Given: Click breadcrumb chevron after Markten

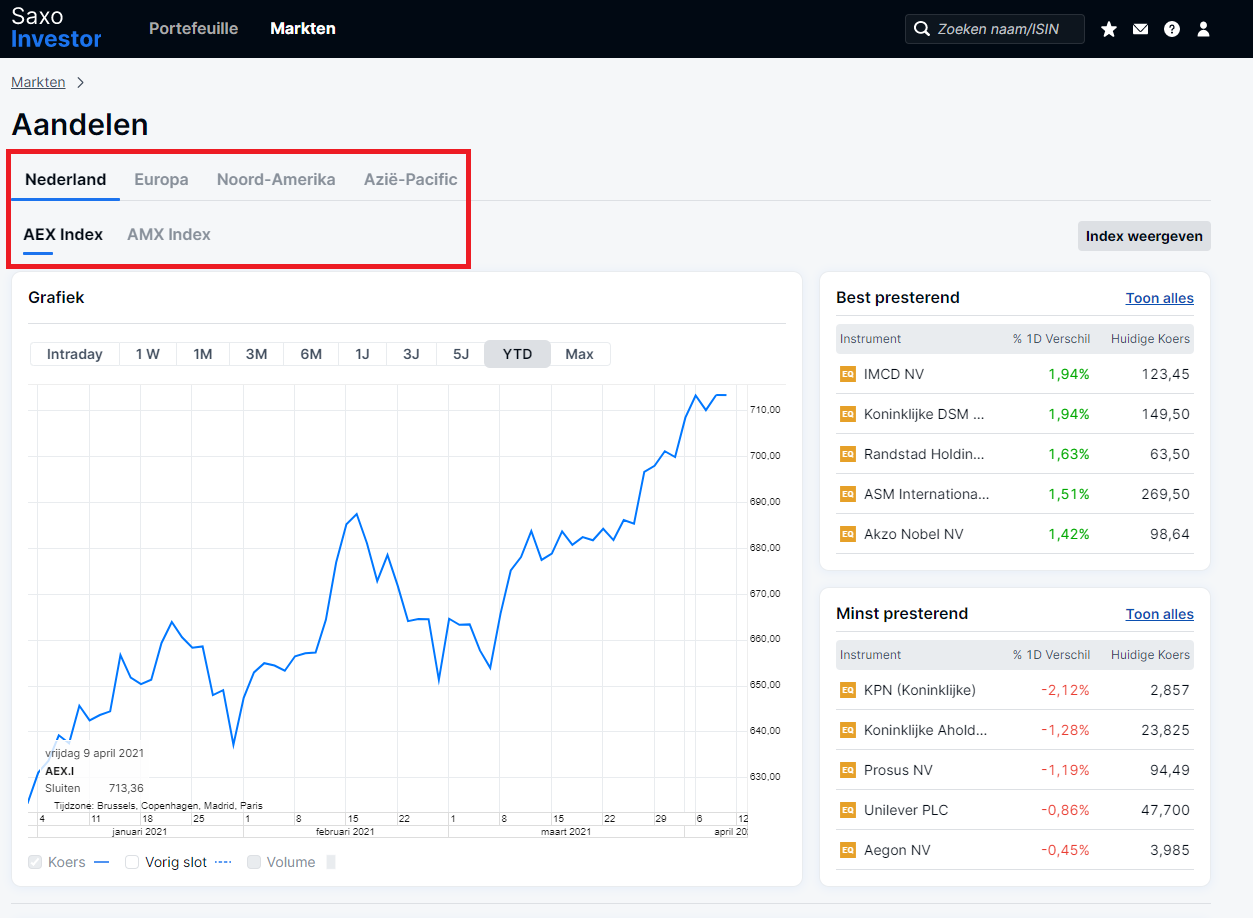Looking at the screenshot, I should (x=81, y=83).
